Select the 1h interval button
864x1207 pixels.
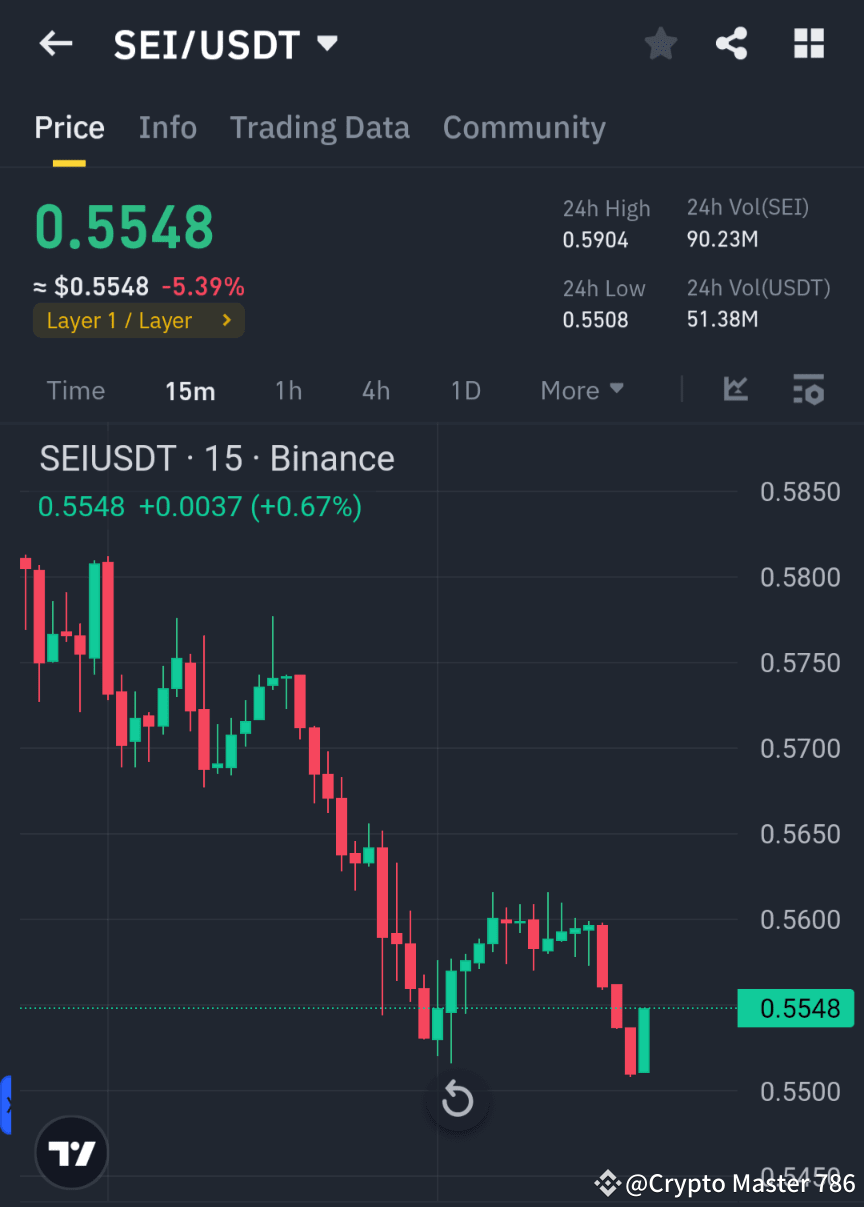click(x=288, y=390)
